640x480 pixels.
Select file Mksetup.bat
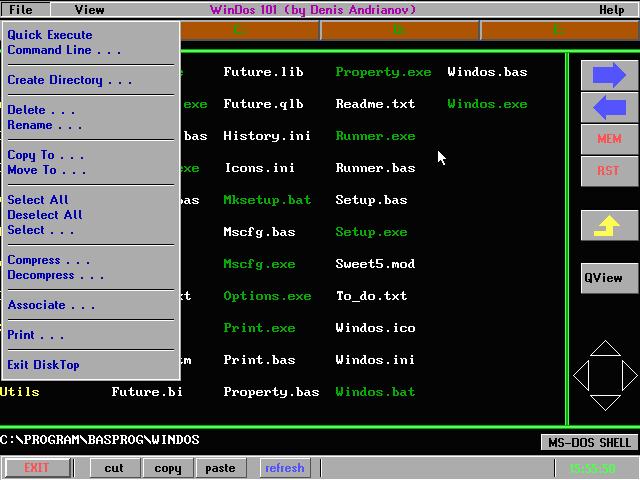coord(267,200)
